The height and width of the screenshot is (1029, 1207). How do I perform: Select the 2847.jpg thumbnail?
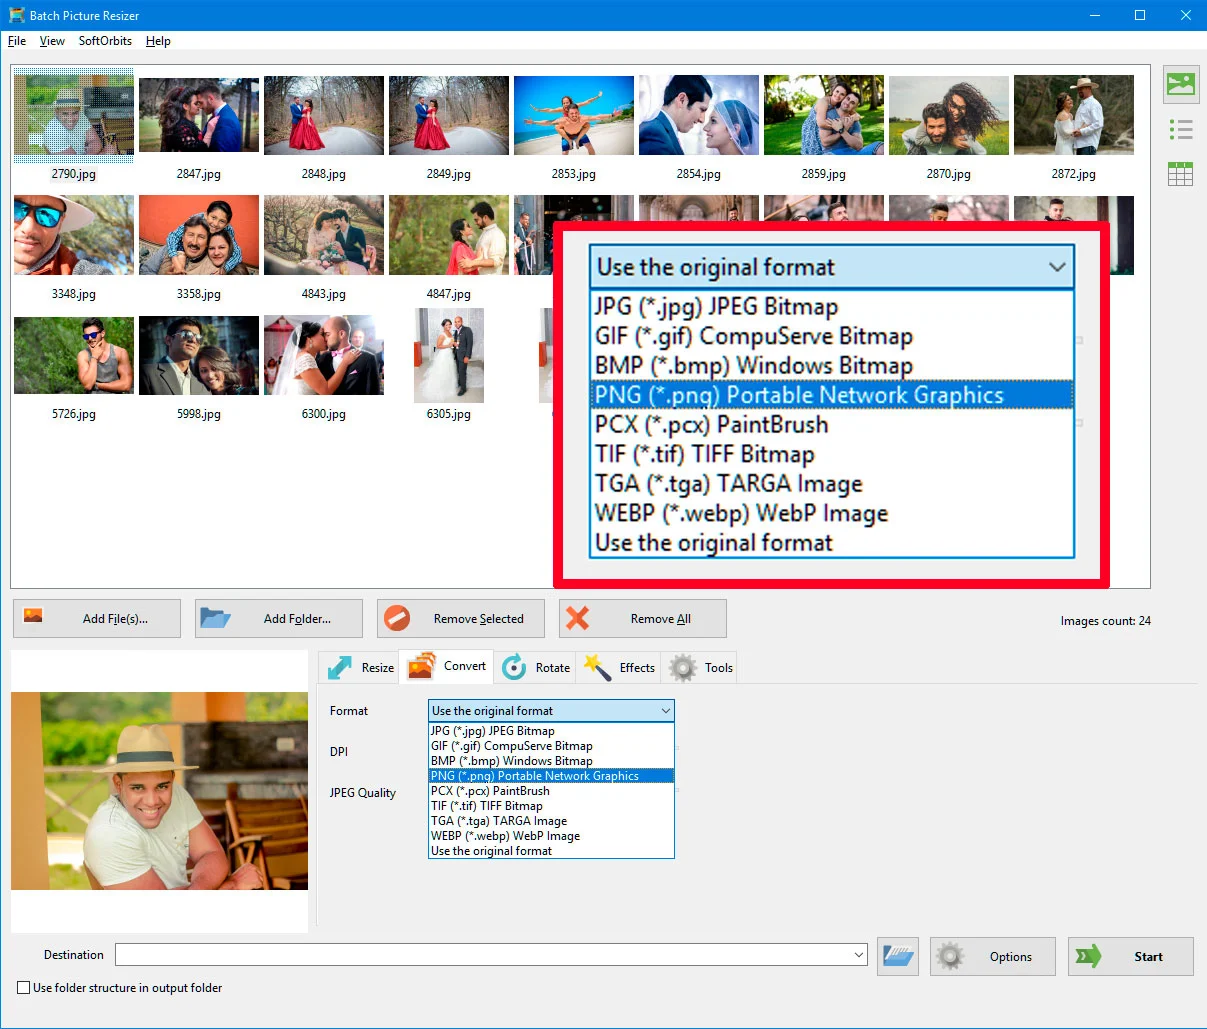pyautogui.click(x=198, y=114)
